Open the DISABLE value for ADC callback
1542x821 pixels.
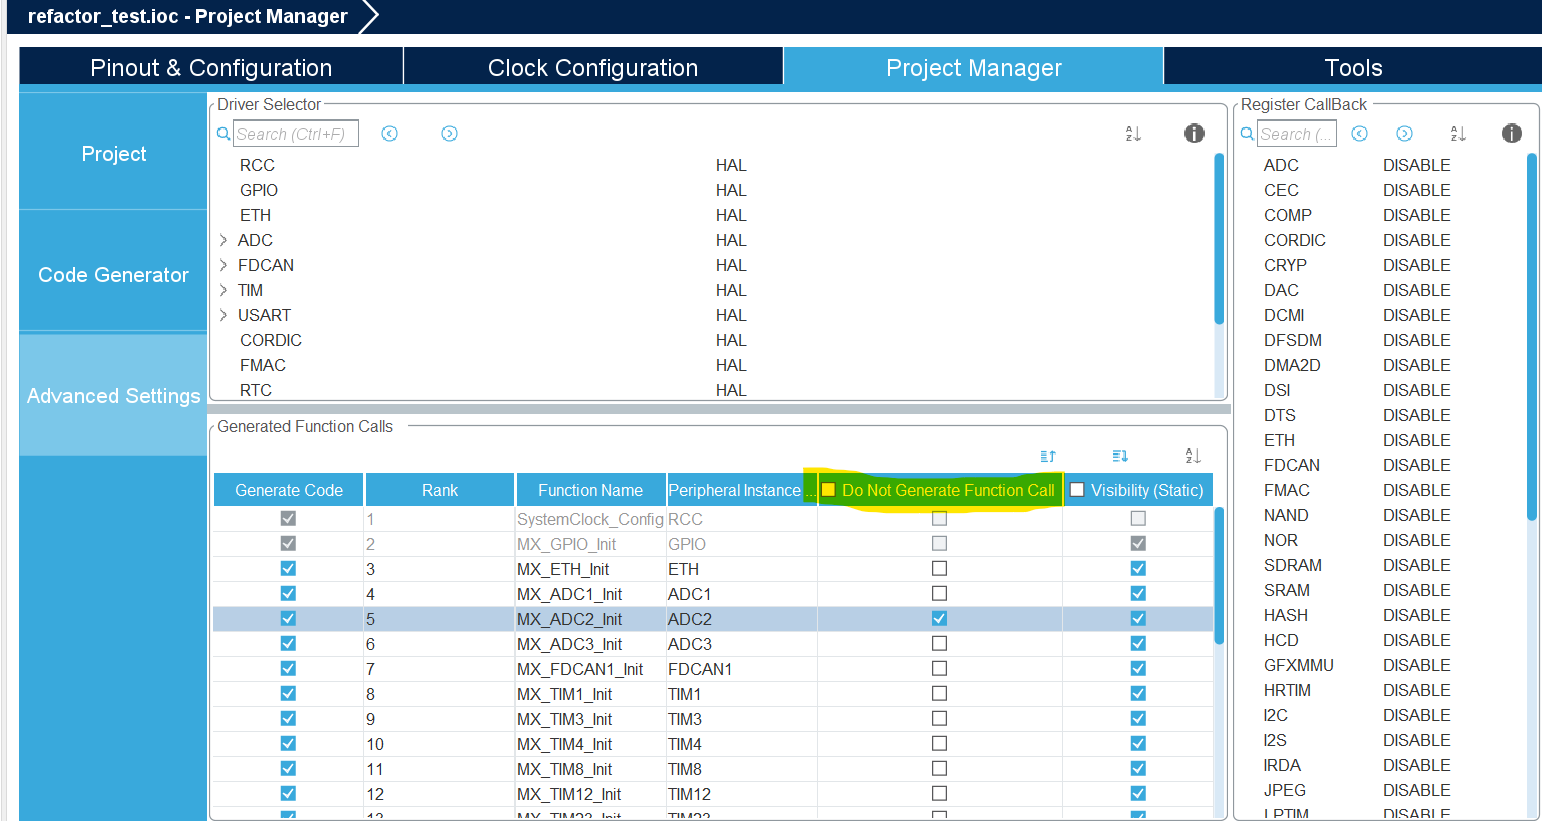pos(1416,165)
